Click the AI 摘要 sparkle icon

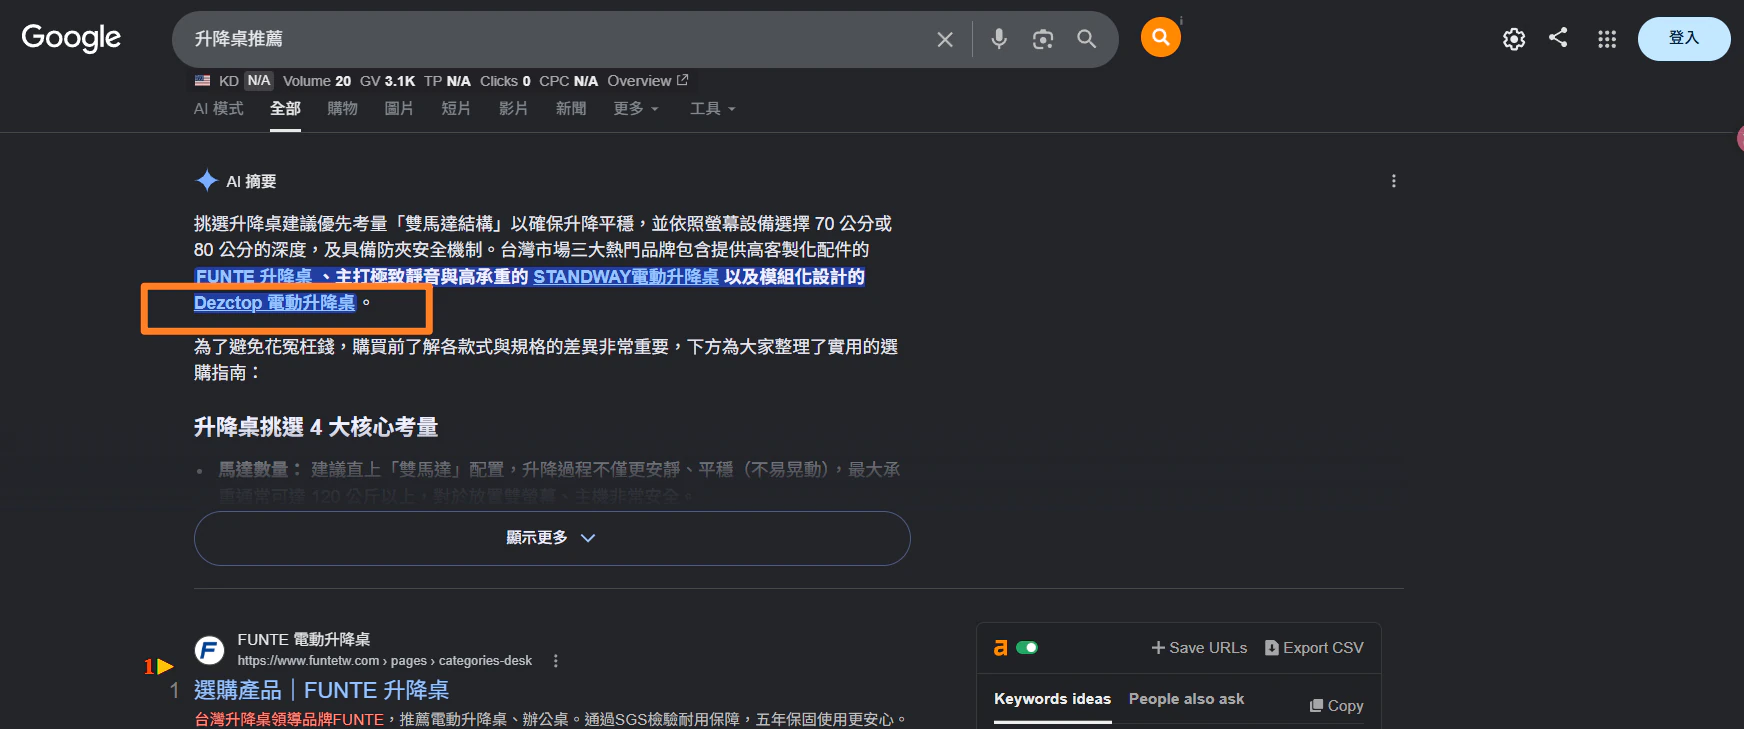click(x=207, y=181)
